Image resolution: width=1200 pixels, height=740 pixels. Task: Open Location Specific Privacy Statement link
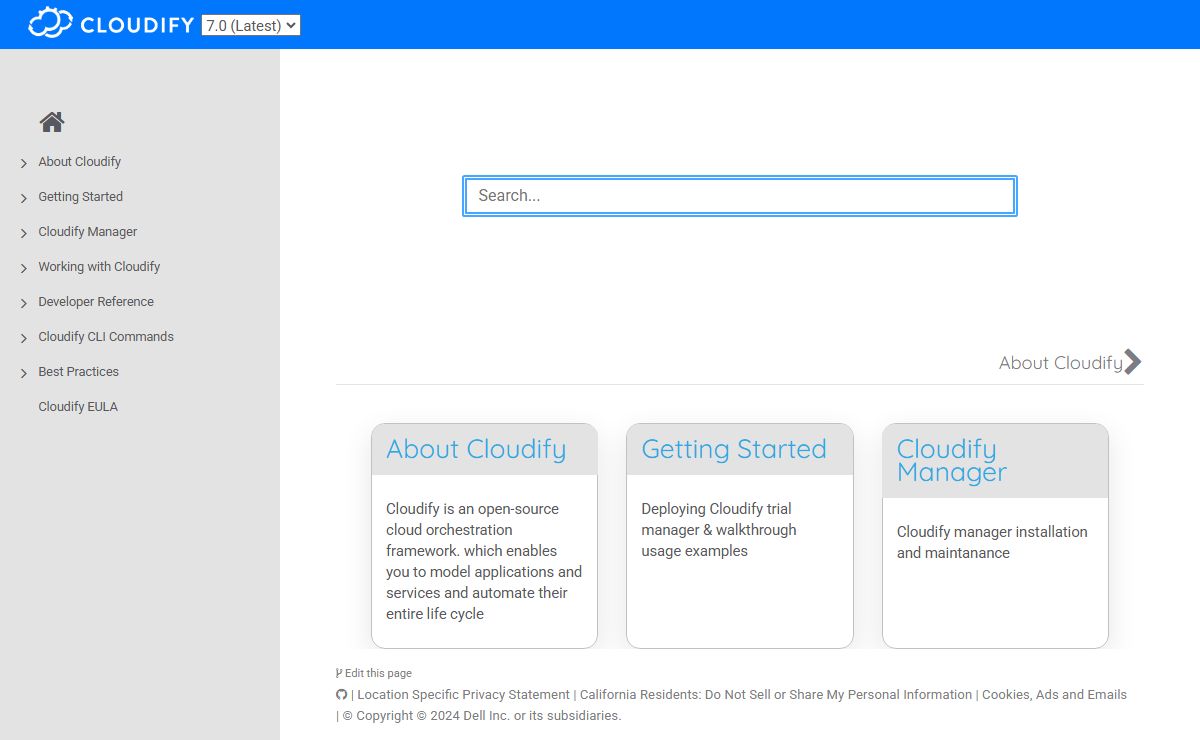pyautogui.click(x=463, y=695)
